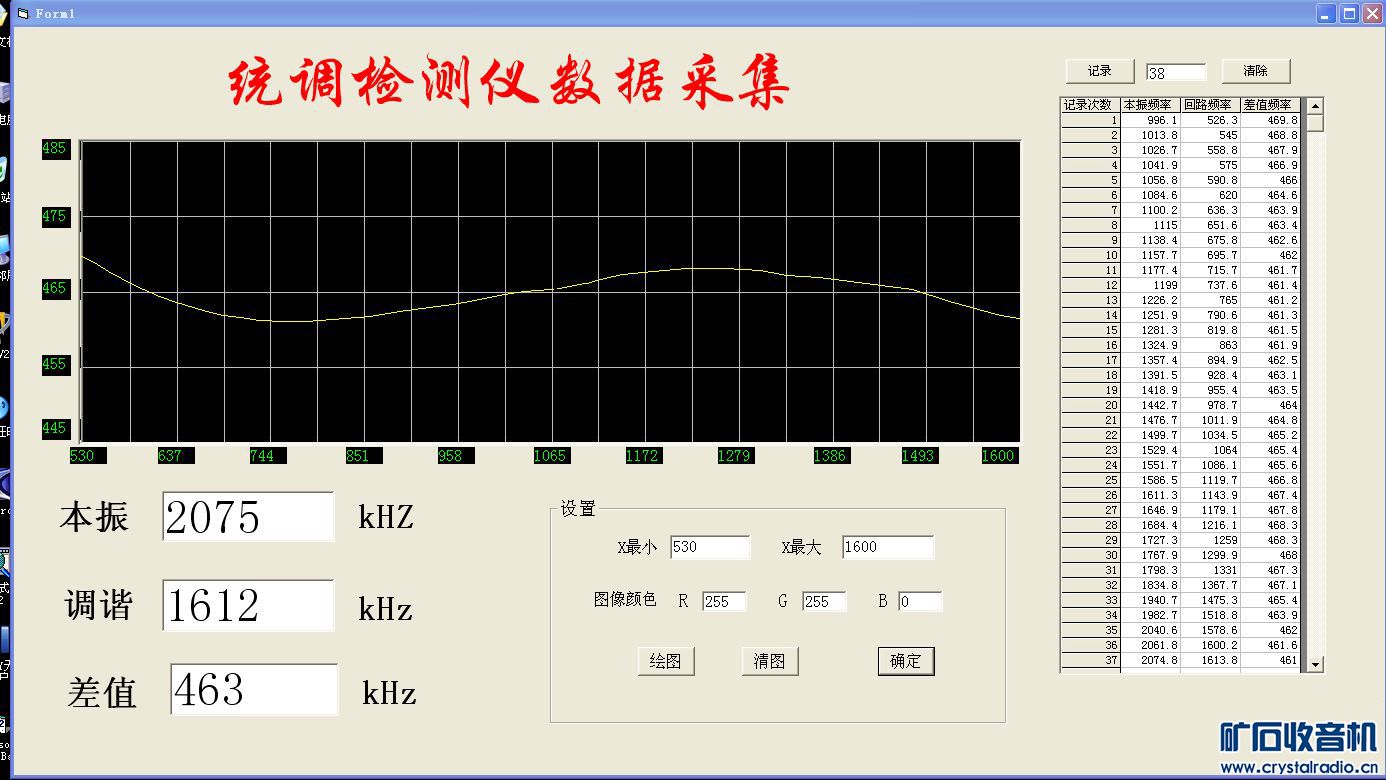The width and height of the screenshot is (1386, 780).
Task: Select the 回路频率 column header
Action: click(x=1210, y=105)
